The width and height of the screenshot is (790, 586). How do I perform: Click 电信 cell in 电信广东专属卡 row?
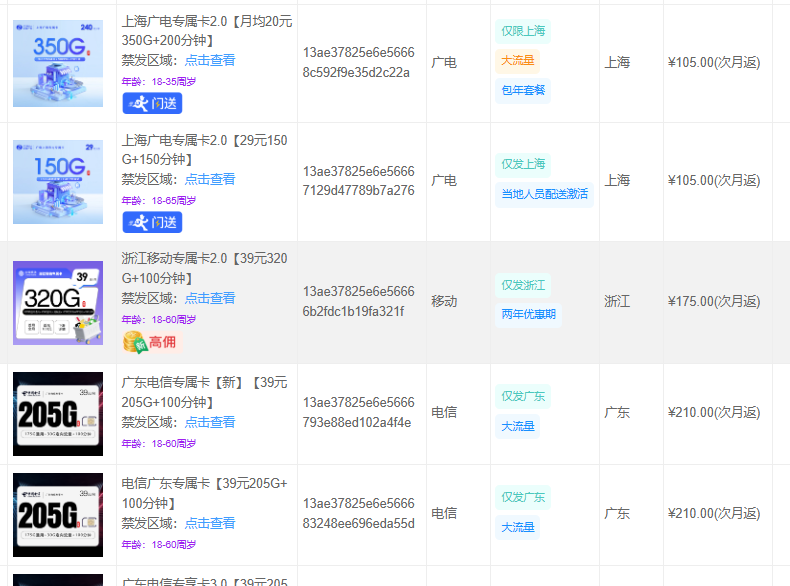tap(444, 513)
